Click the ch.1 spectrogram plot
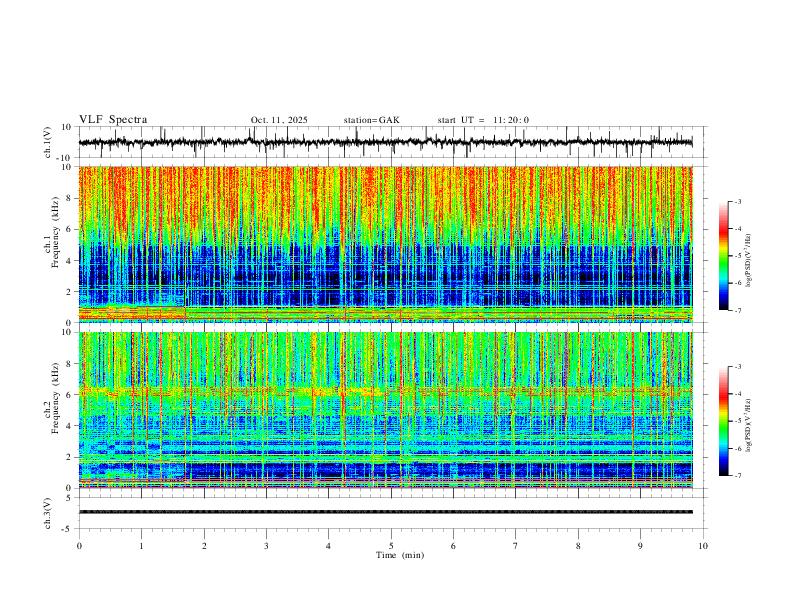Screen dimensions: 792x612 pos(385,244)
